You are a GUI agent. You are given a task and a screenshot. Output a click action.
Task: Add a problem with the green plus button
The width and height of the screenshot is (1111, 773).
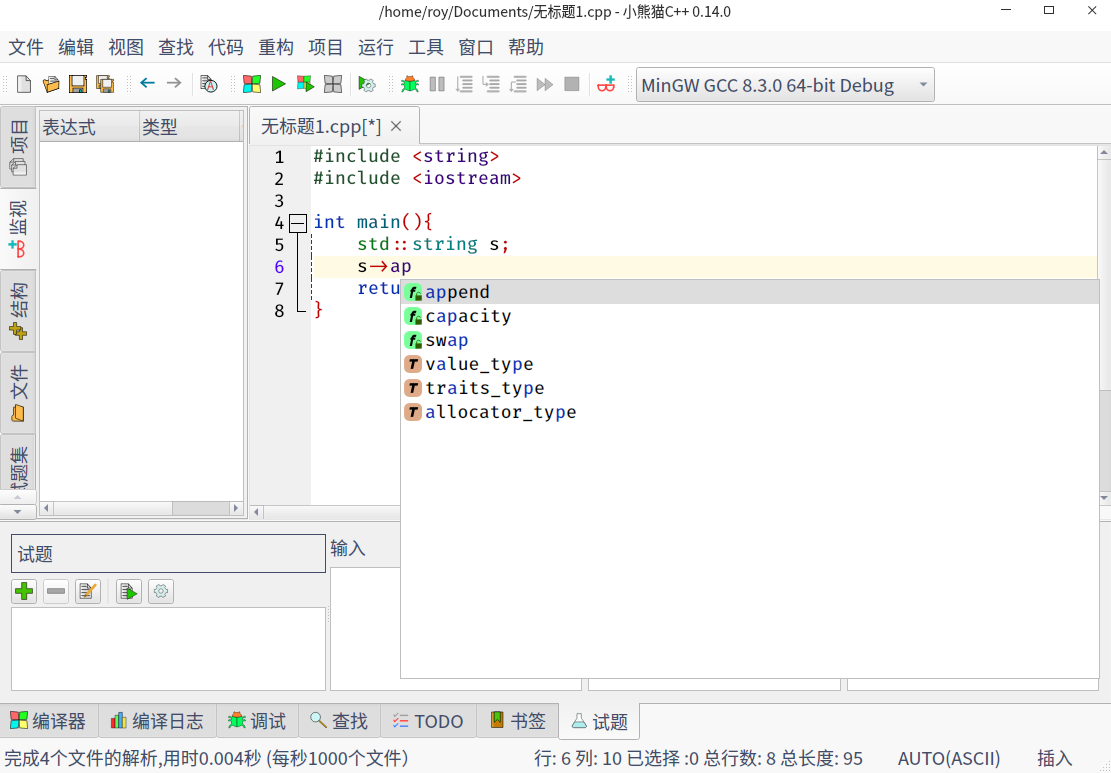[x=24, y=591]
